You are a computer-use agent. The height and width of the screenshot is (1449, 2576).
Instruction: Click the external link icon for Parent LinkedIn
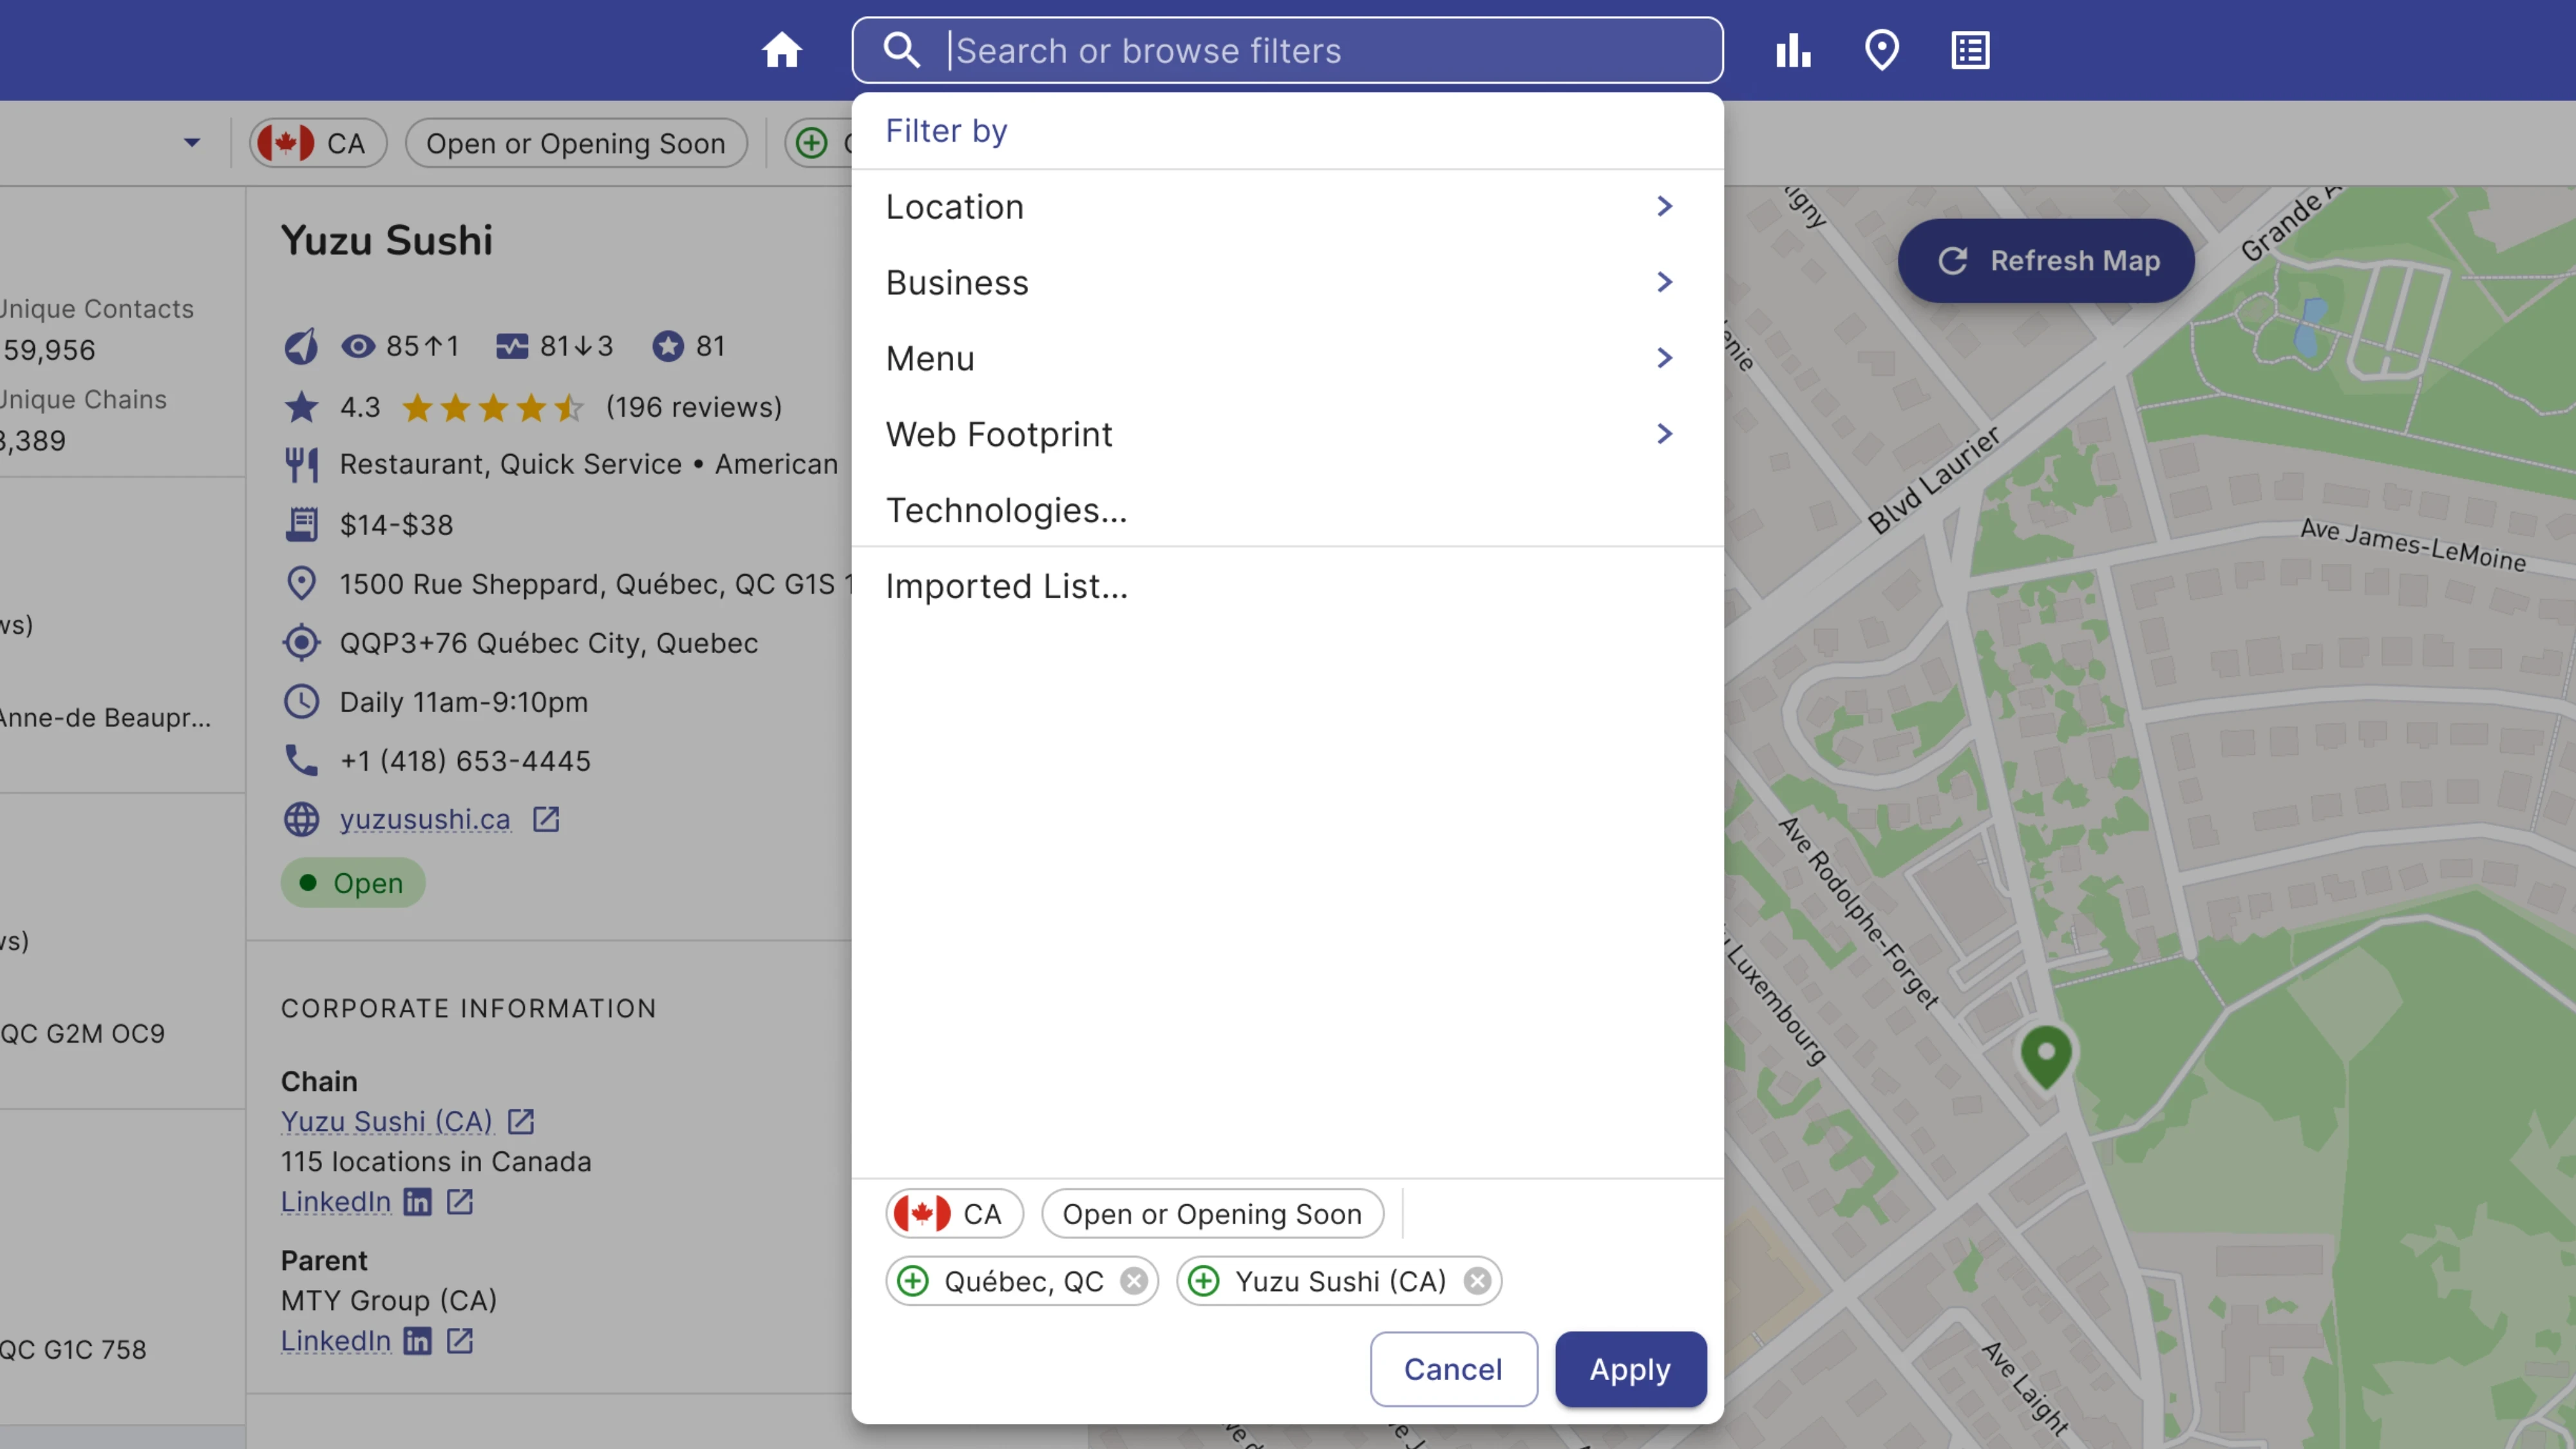pyautogui.click(x=460, y=1340)
